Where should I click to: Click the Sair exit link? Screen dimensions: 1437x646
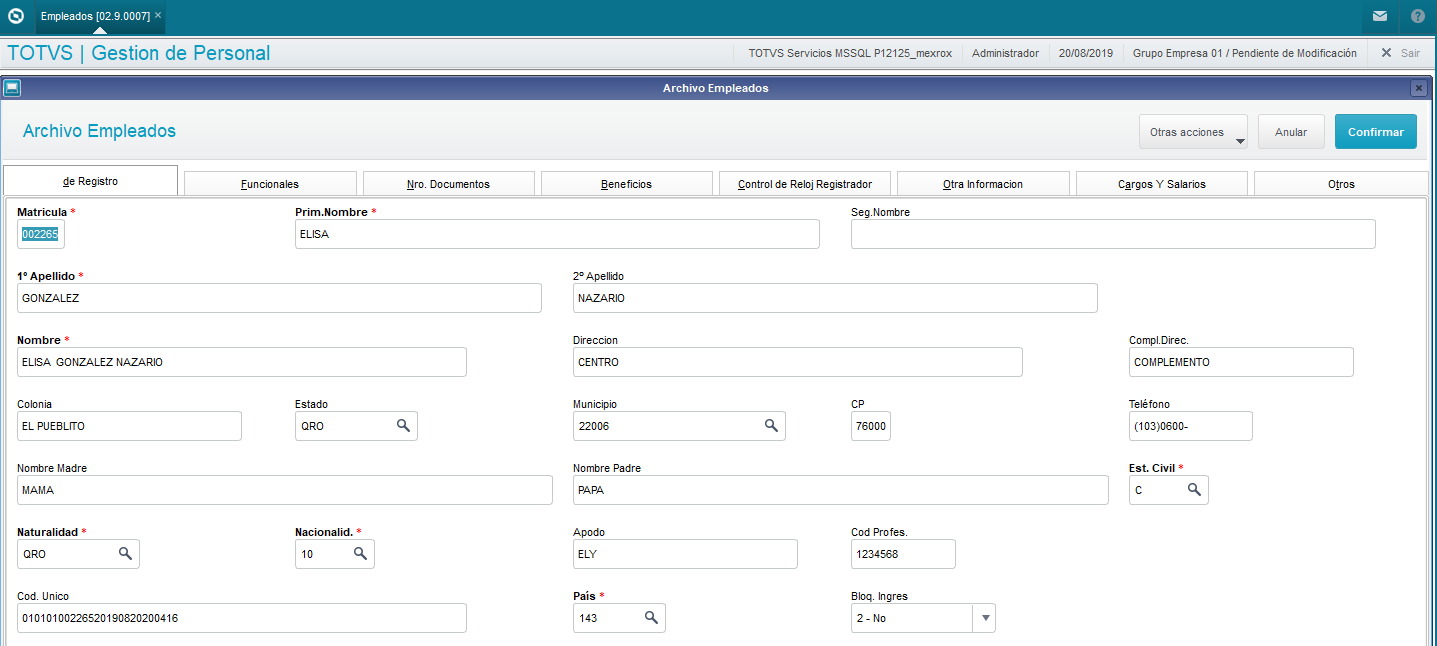pos(1410,53)
